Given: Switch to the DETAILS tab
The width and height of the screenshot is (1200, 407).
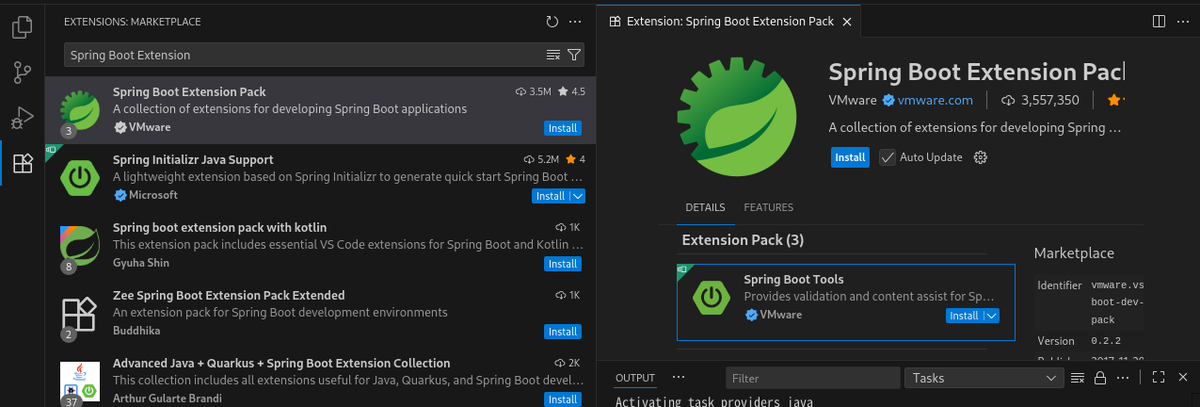Looking at the screenshot, I should tap(705, 207).
